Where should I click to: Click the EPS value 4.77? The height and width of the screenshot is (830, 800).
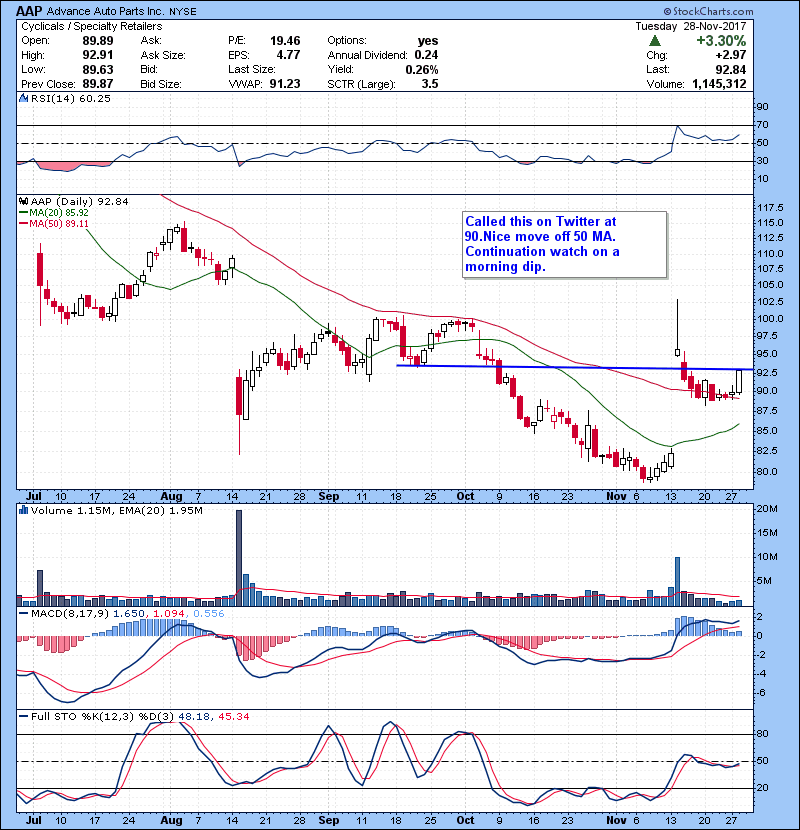[288, 55]
